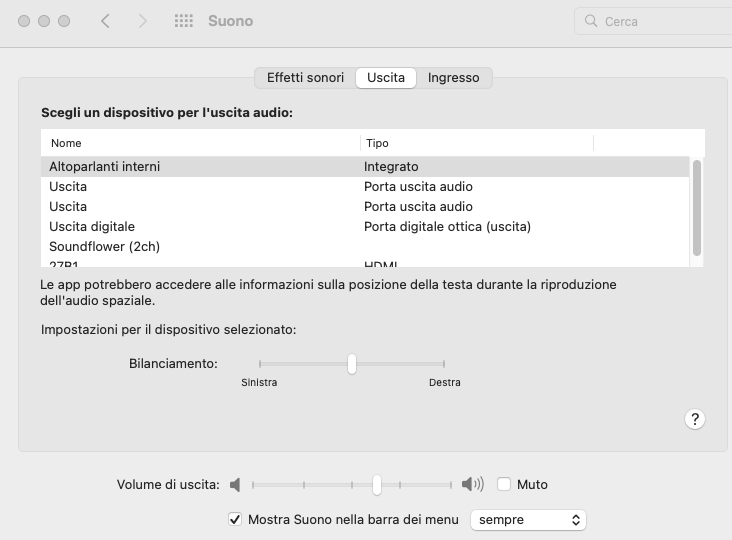Viewport: 732px width, 540px height.
Task: Select Altoparlanti interni output device
Action: pyautogui.click(x=365, y=167)
